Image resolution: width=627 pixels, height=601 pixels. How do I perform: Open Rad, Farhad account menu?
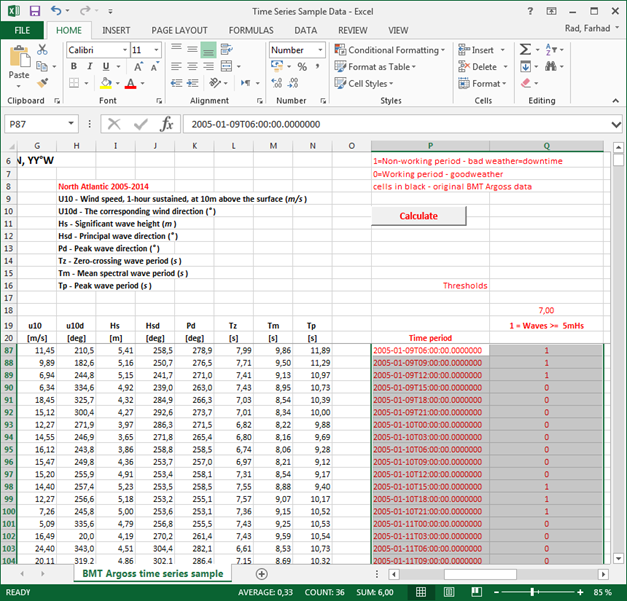coord(592,28)
